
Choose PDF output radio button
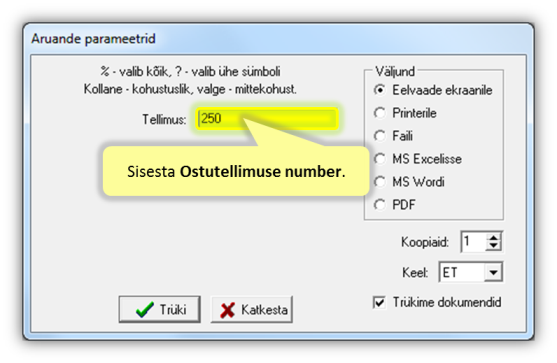[380, 205]
